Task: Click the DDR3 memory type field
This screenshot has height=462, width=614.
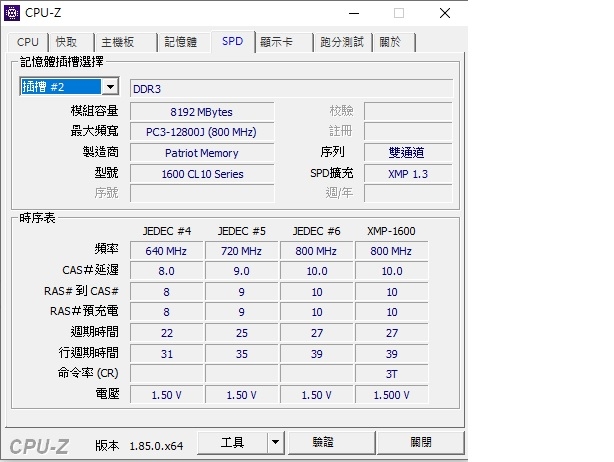Action: pyautogui.click(x=291, y=88)
